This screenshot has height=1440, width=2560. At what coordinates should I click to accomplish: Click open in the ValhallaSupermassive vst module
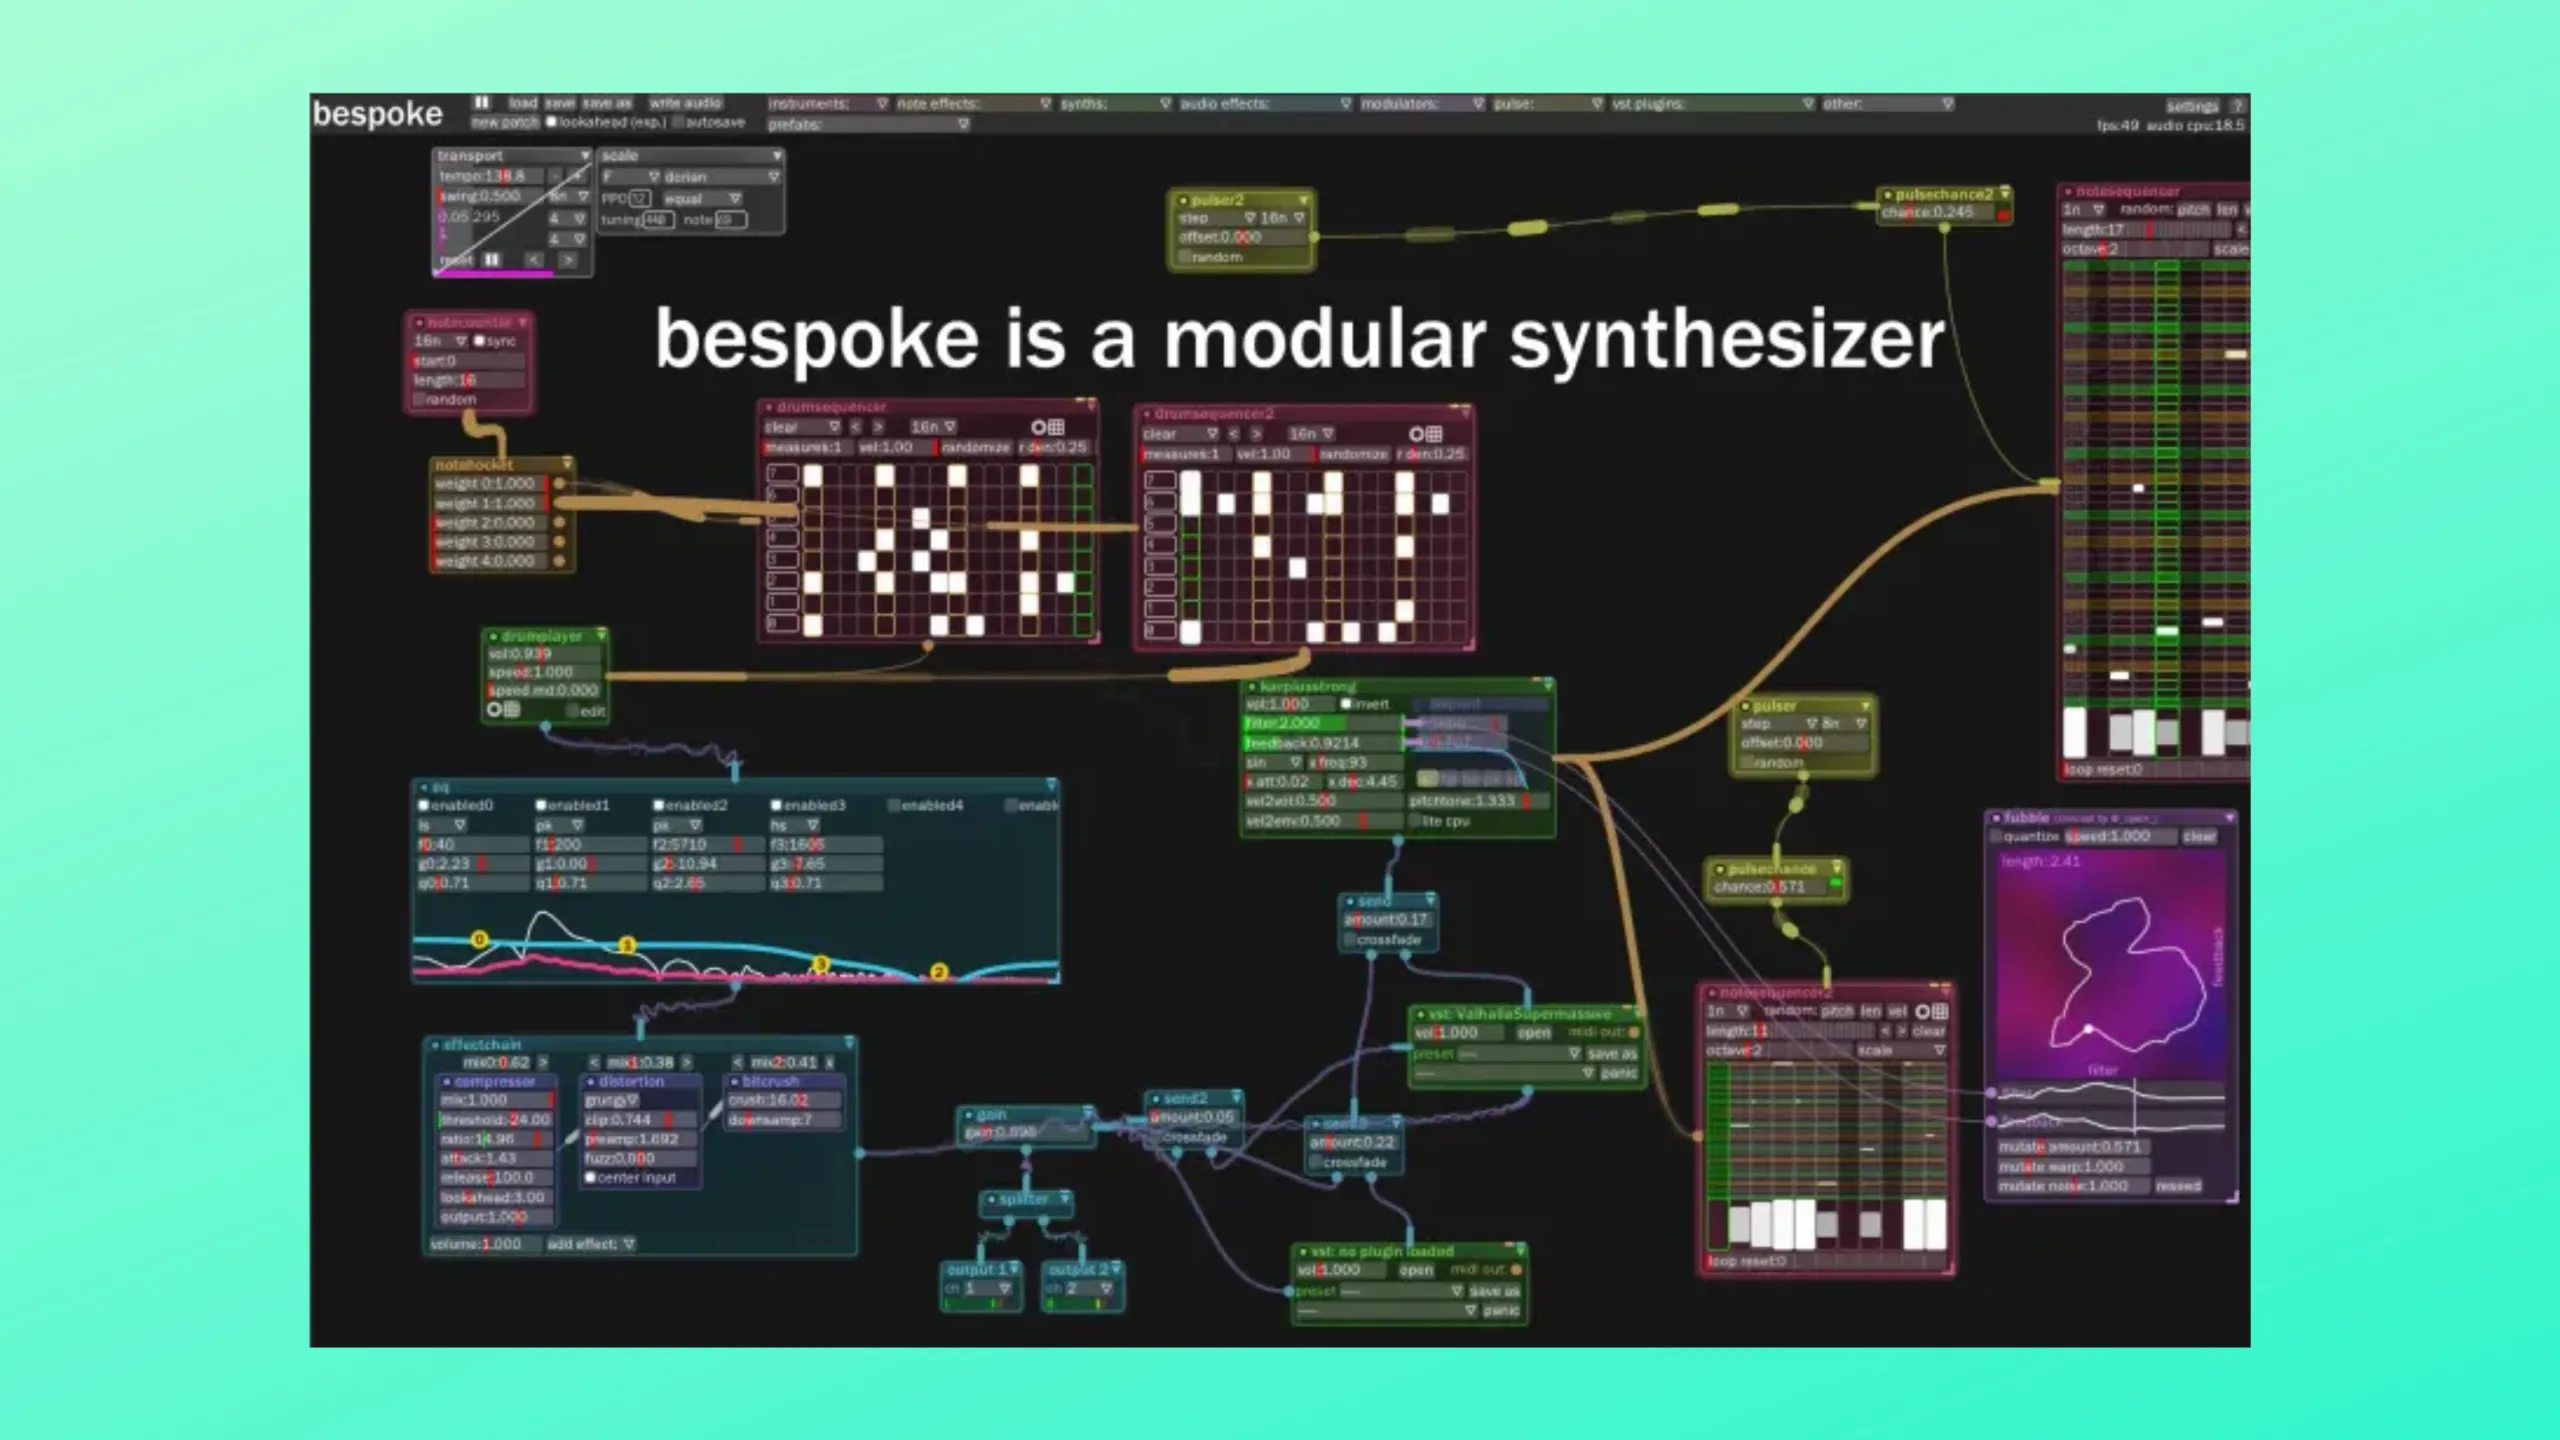[1533, 1032]
